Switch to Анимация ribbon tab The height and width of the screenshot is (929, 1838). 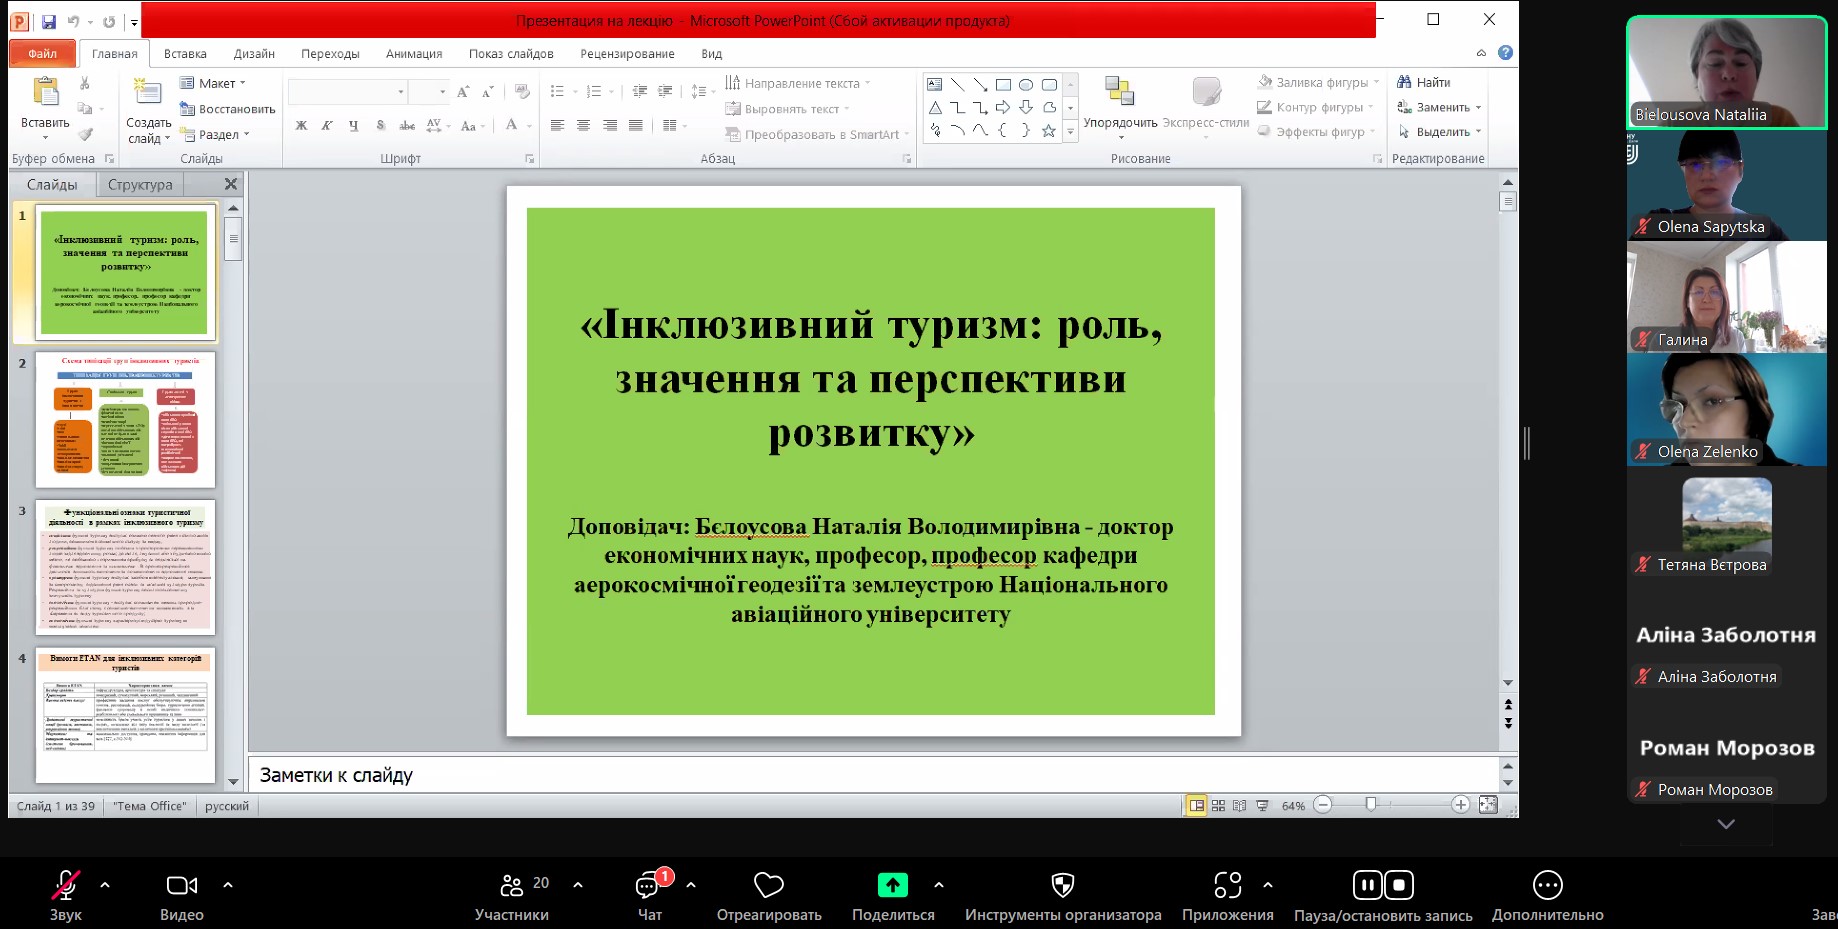point(414,53)
